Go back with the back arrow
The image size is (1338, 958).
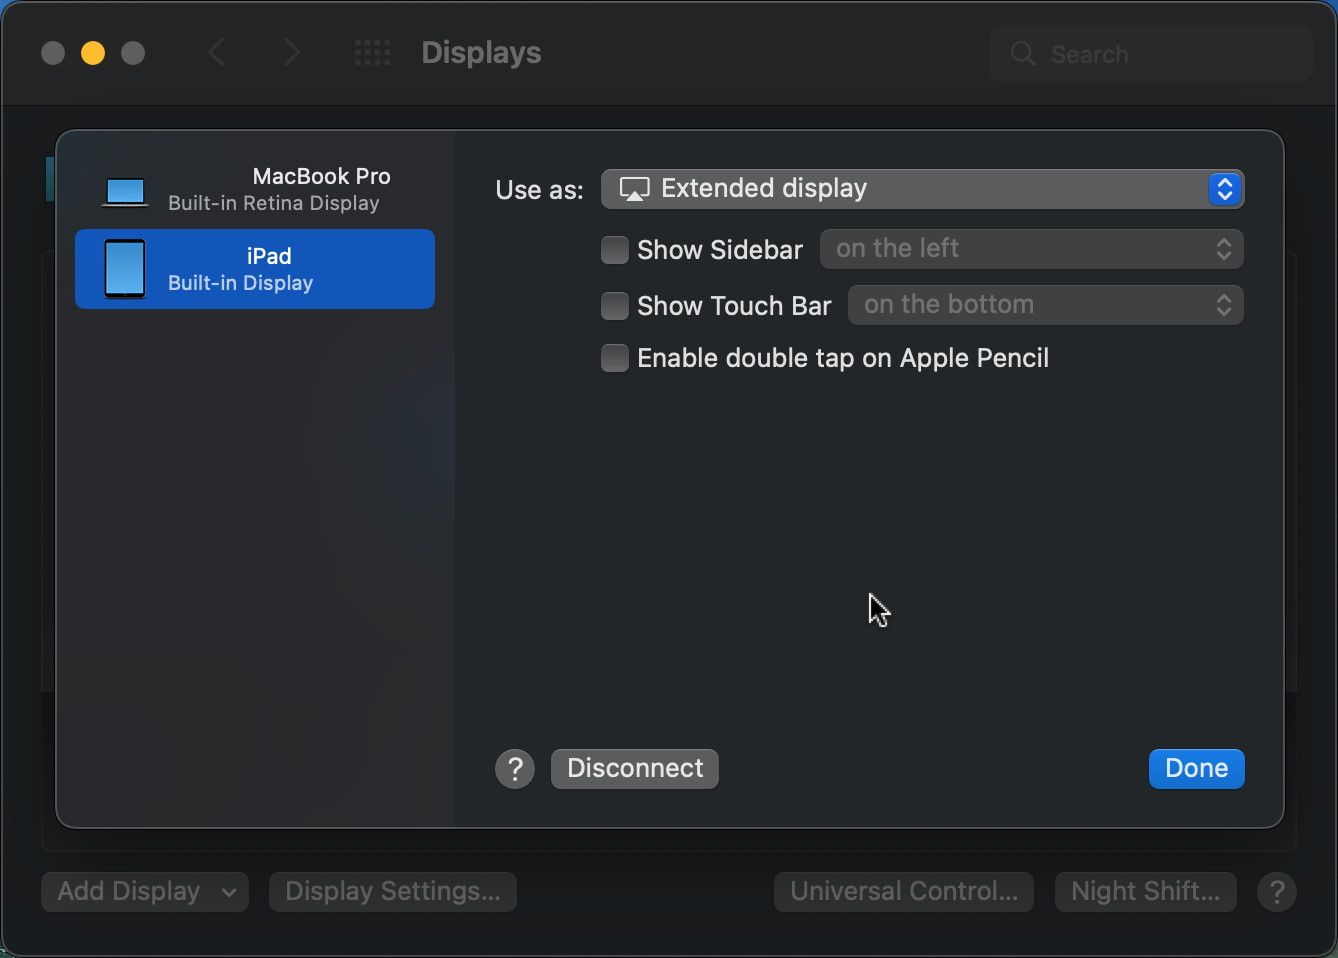pyautogui.click(x=216, y=52)
